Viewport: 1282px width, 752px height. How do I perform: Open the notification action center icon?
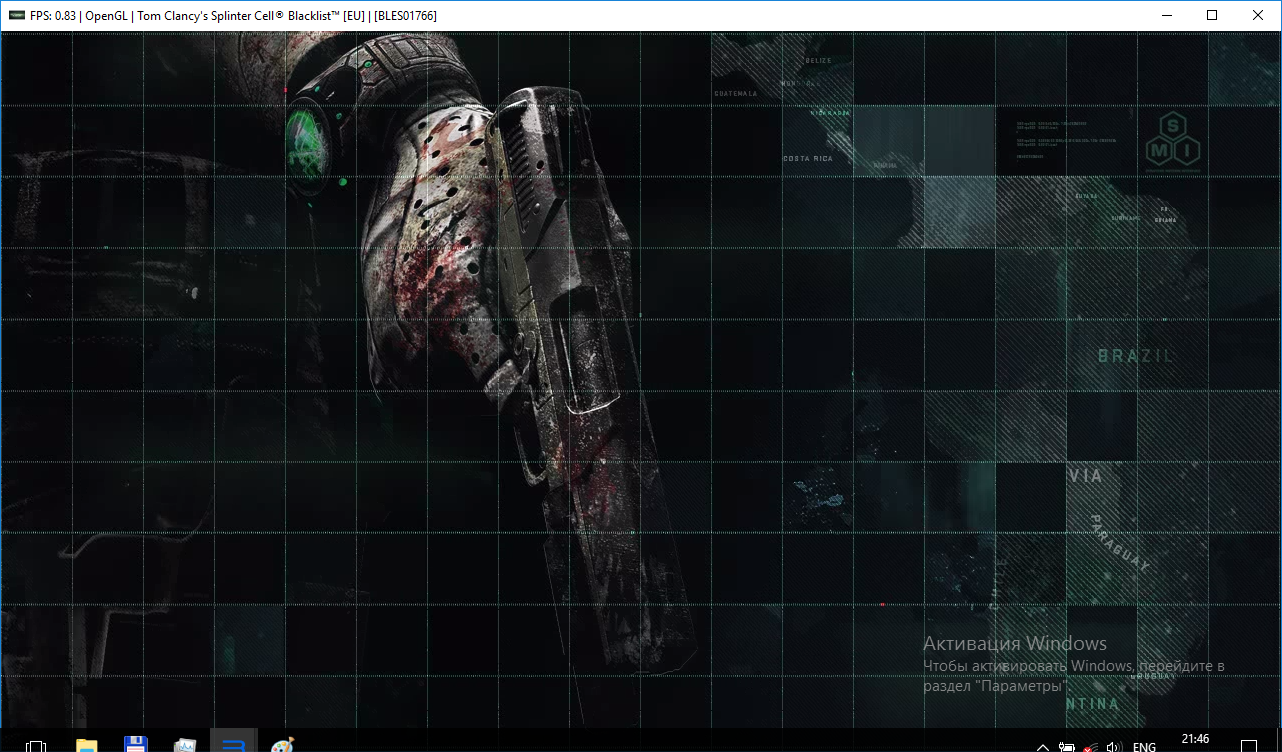point(1247,746)
